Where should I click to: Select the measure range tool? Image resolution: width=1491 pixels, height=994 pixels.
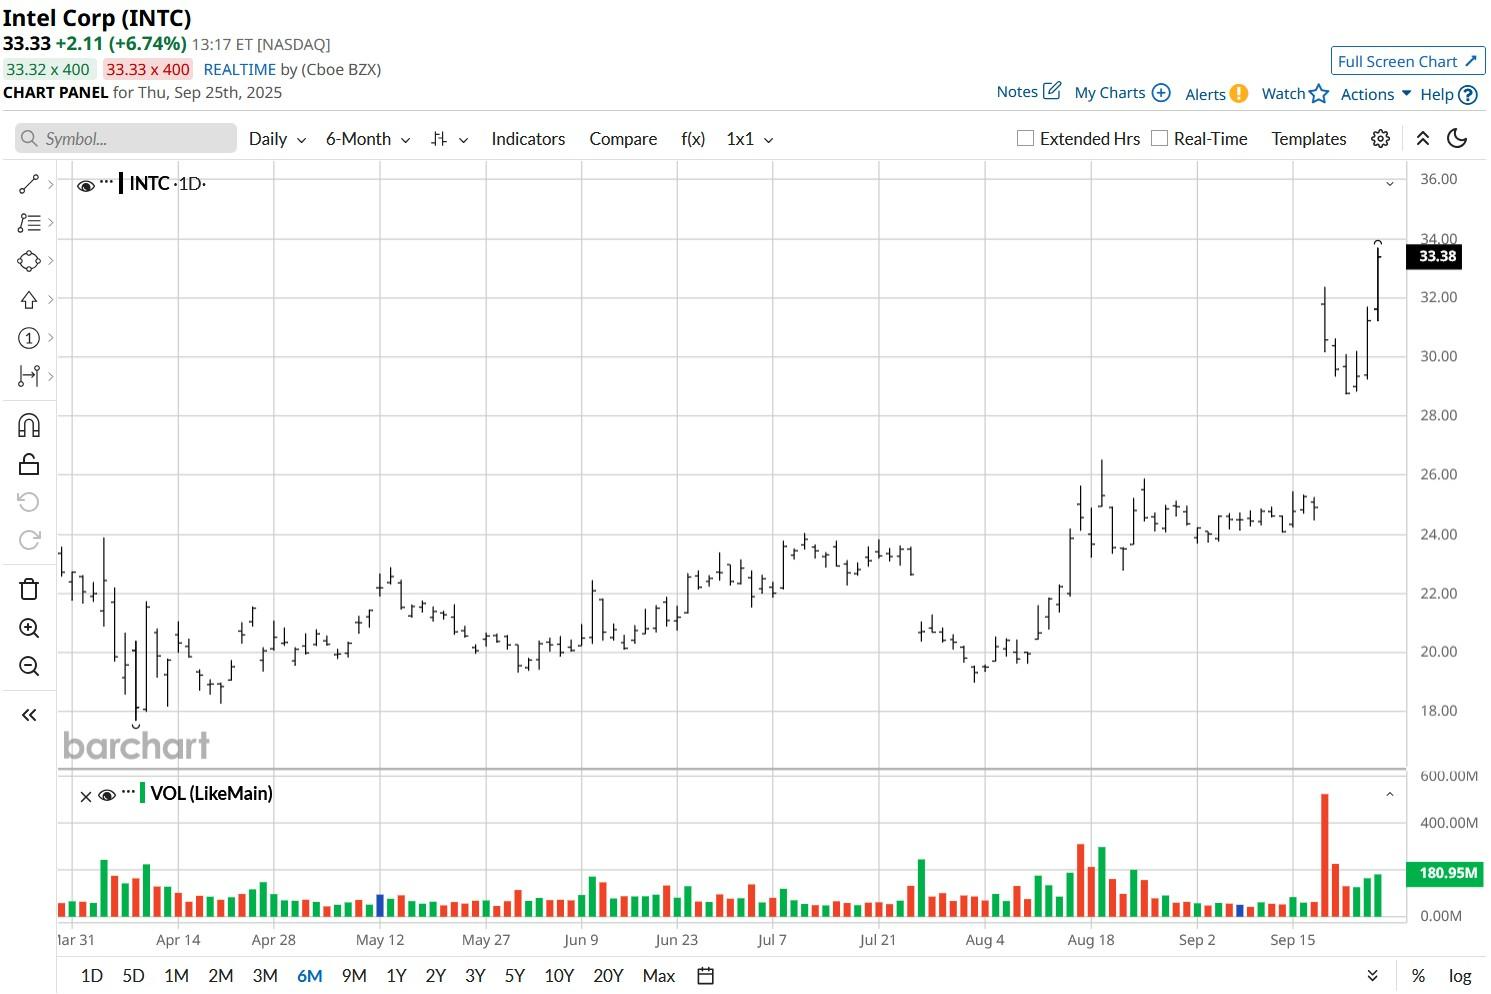pyautogui.click(x=29, y=376)
